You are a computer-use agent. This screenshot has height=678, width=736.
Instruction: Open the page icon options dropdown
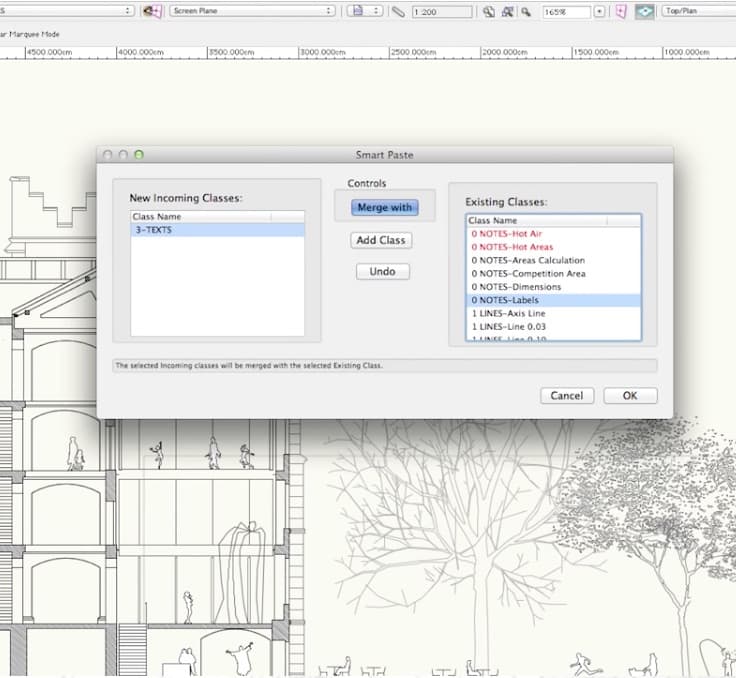[365, 11]
